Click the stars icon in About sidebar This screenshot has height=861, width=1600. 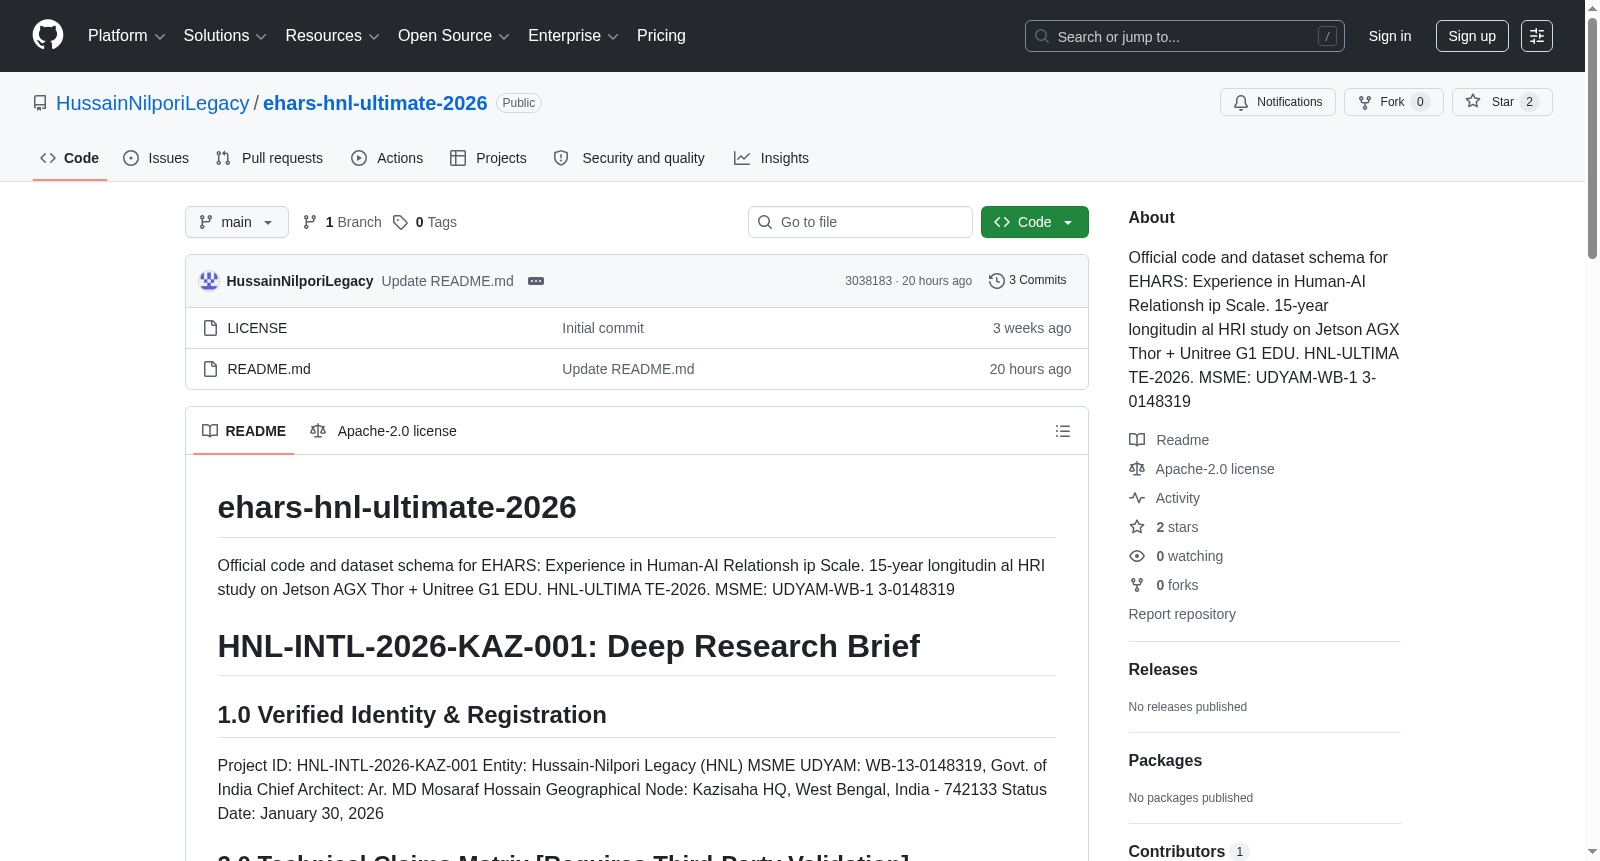tap(1137, 527)
